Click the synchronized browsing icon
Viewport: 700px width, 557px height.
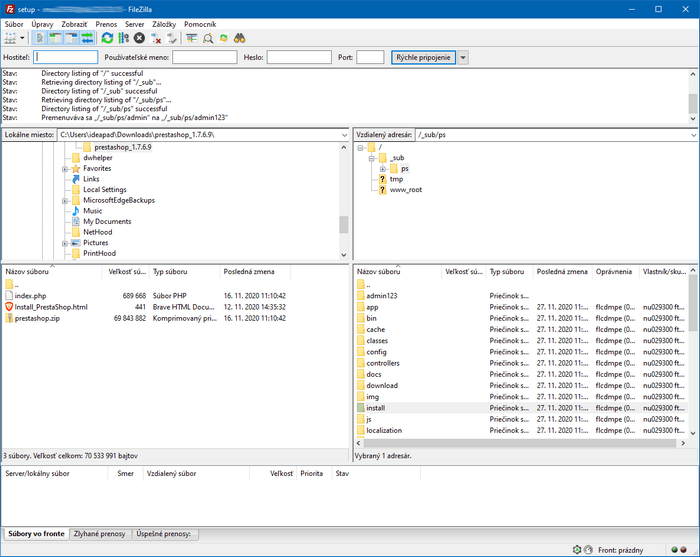pos(224,38)
